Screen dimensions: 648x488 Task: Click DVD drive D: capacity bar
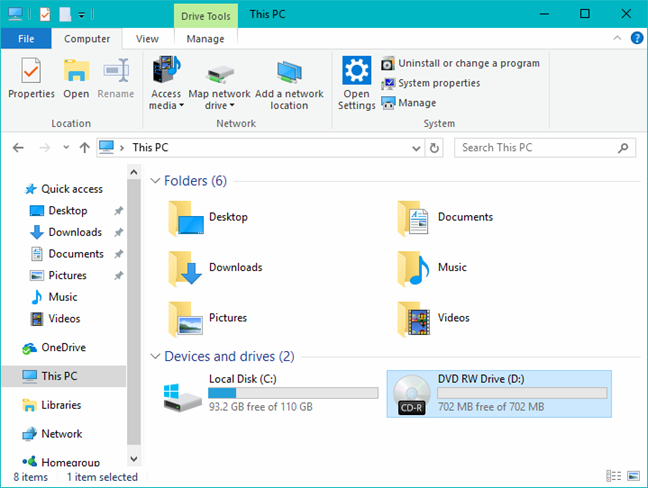point(522,393)
